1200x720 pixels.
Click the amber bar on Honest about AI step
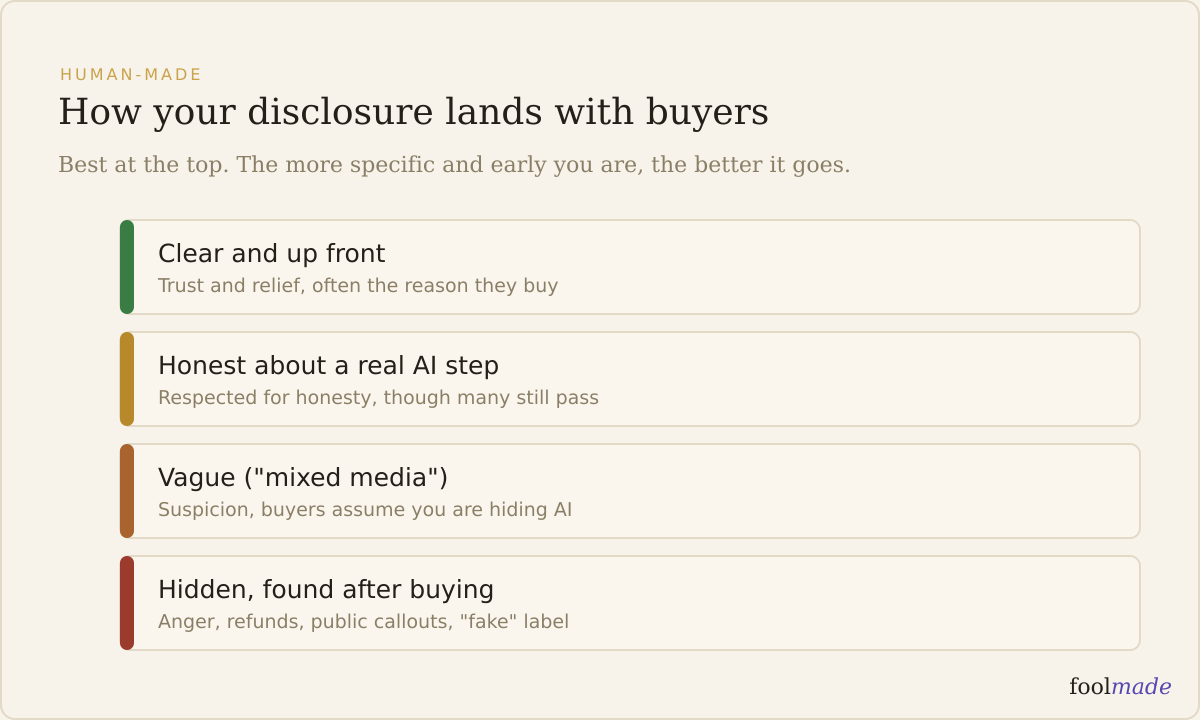127,379
